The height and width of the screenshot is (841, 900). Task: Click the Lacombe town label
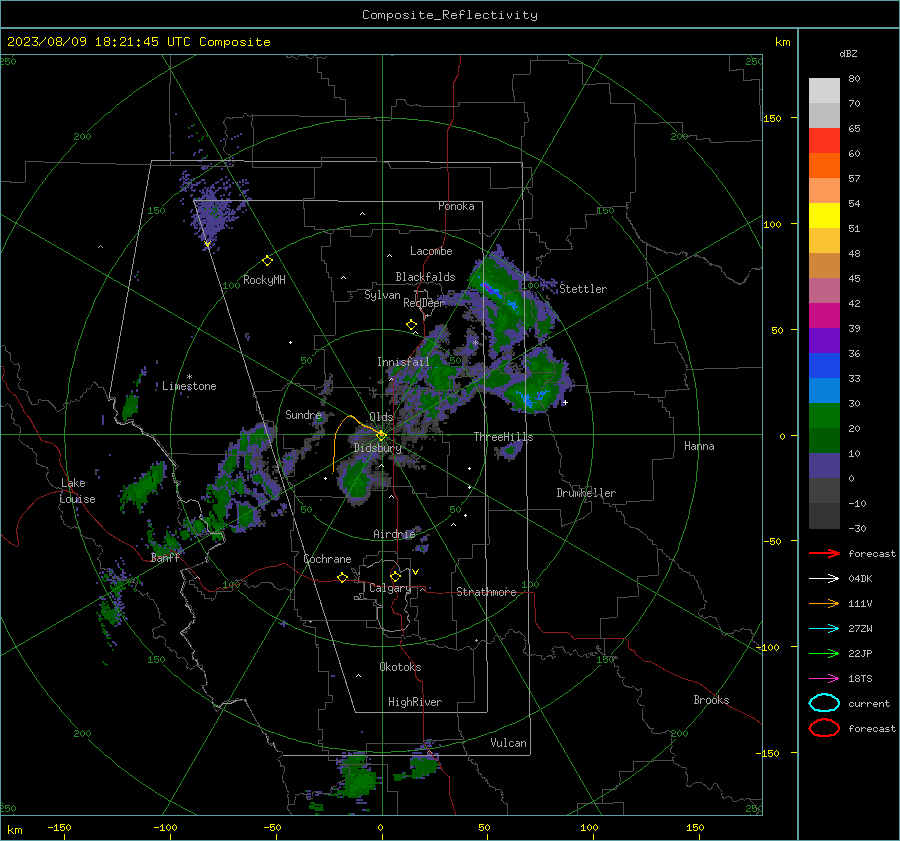[431, 251]
